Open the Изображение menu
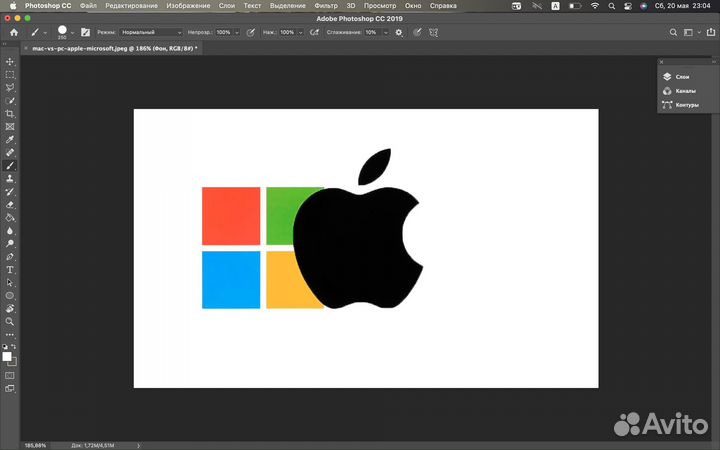 point(188,6)
